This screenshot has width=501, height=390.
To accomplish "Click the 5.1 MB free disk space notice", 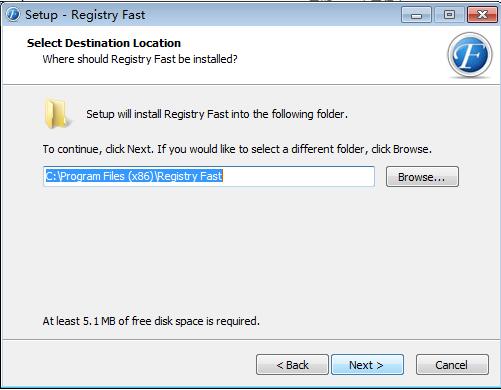I will coord(151,321).
